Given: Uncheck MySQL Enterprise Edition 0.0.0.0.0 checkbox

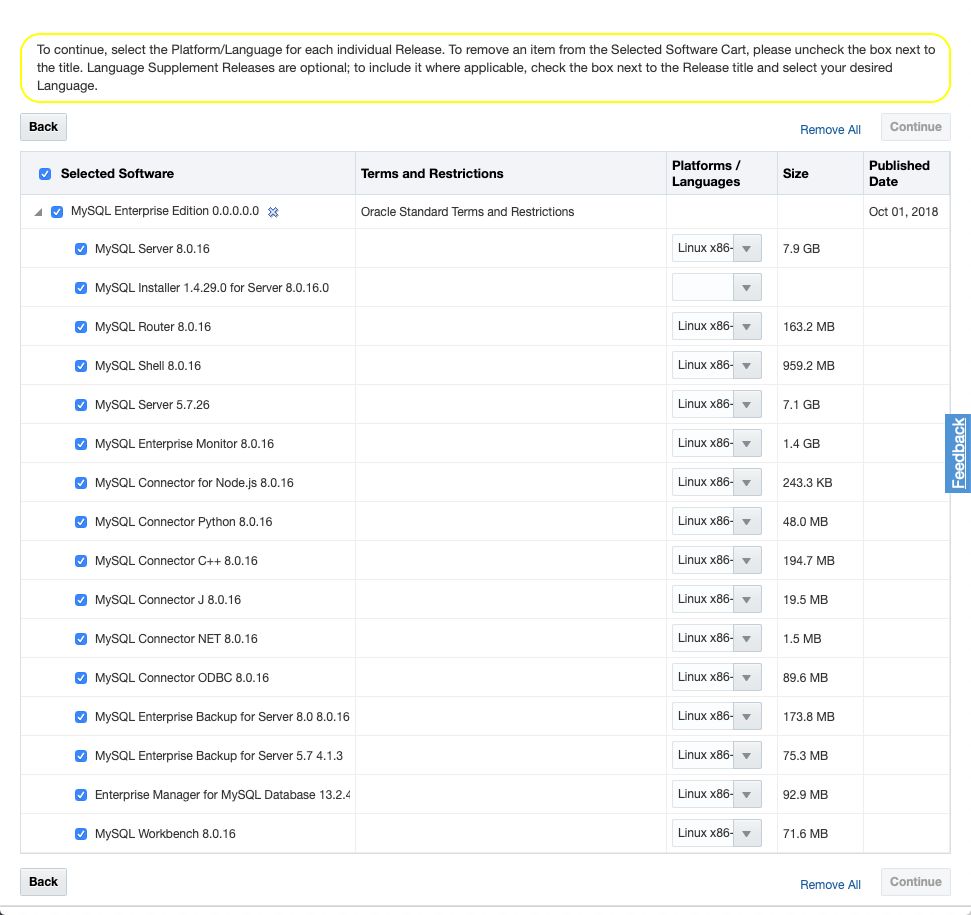Looking at the screenshot, I should 57,212.
